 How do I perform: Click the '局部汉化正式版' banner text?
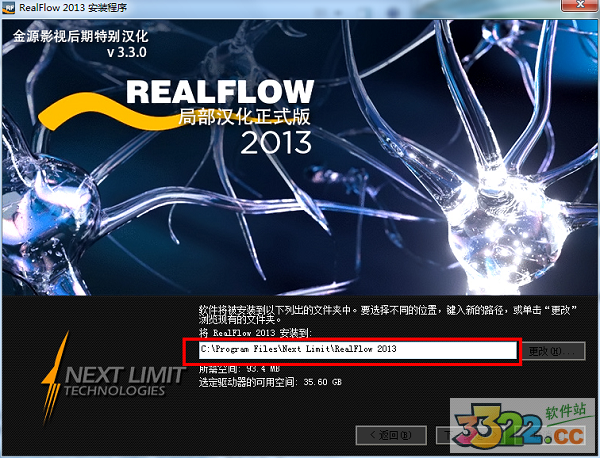point(245,117)
